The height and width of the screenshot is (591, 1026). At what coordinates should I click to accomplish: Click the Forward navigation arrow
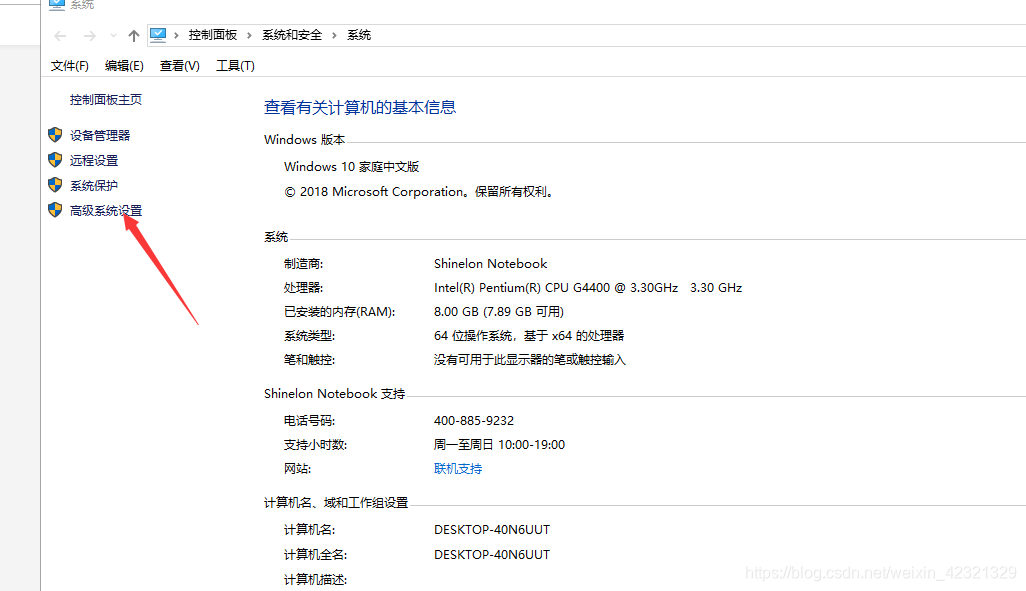(x=90, y=36)
